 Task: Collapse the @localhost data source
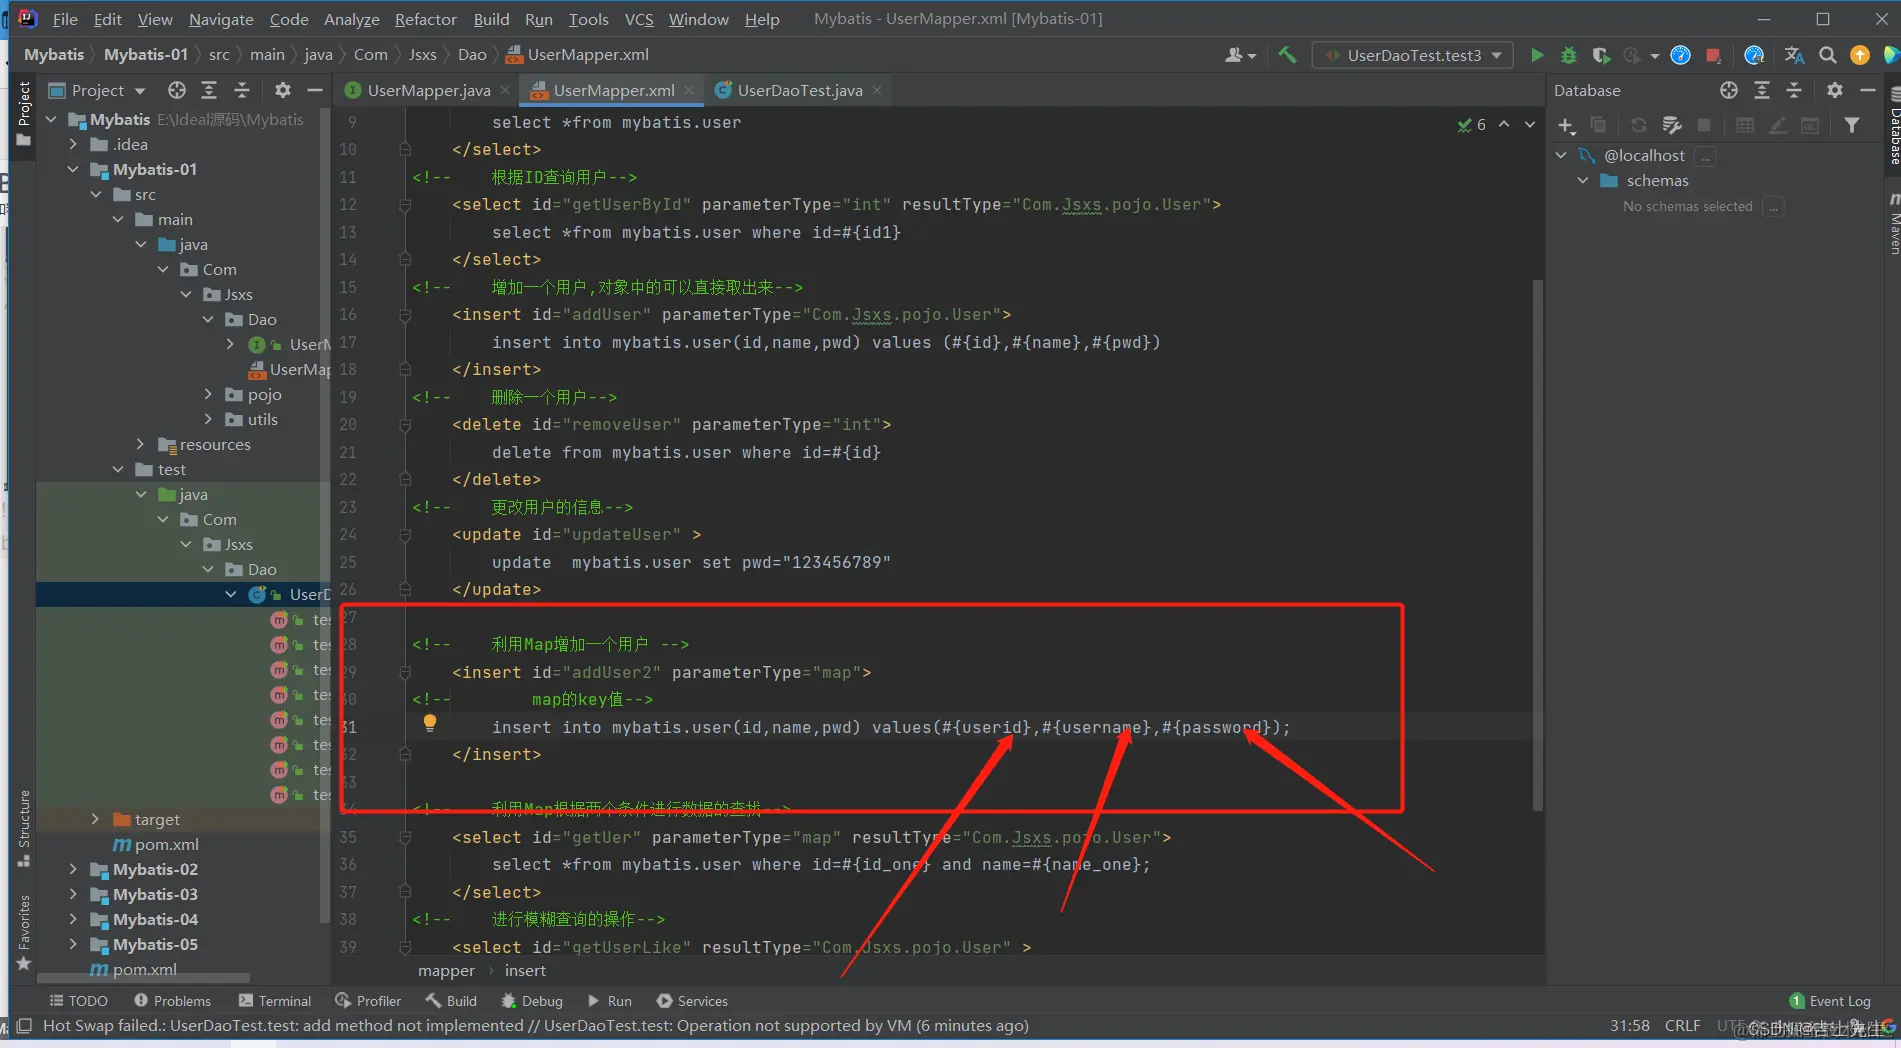(1561, 155)
